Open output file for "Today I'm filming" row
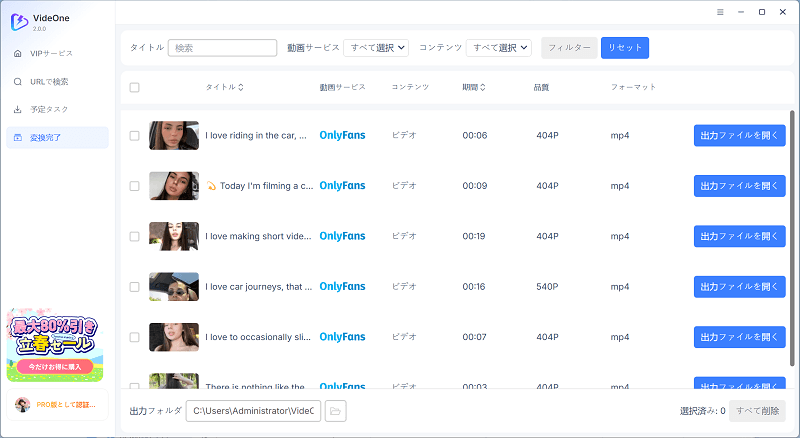The height and width of the screenshot is (438, 800). (x=739, y=186)
